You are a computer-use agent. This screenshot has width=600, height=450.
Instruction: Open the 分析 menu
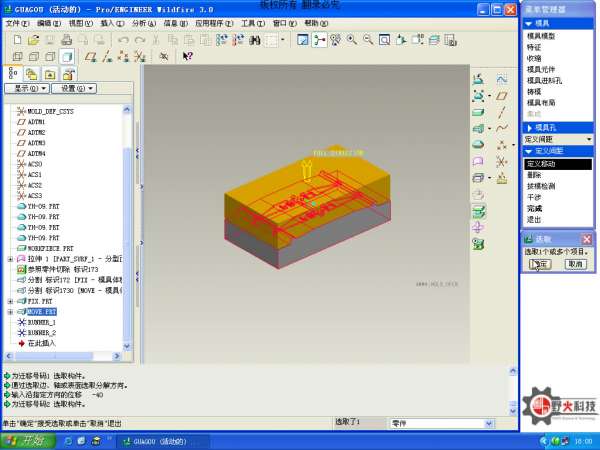pos(144,23)
